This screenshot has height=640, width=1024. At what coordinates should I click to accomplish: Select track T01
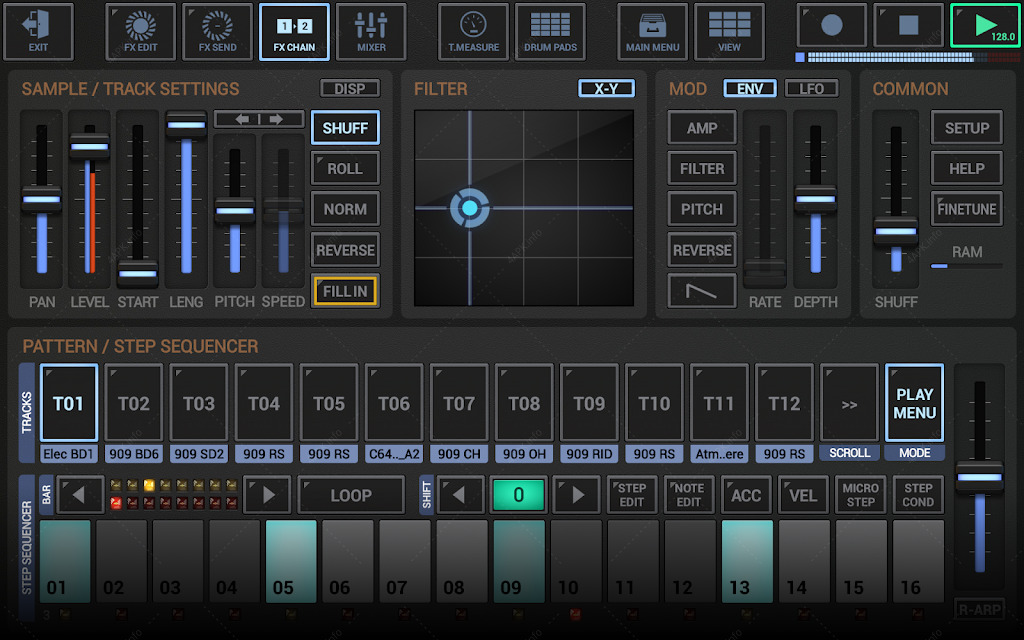(69, 403)
